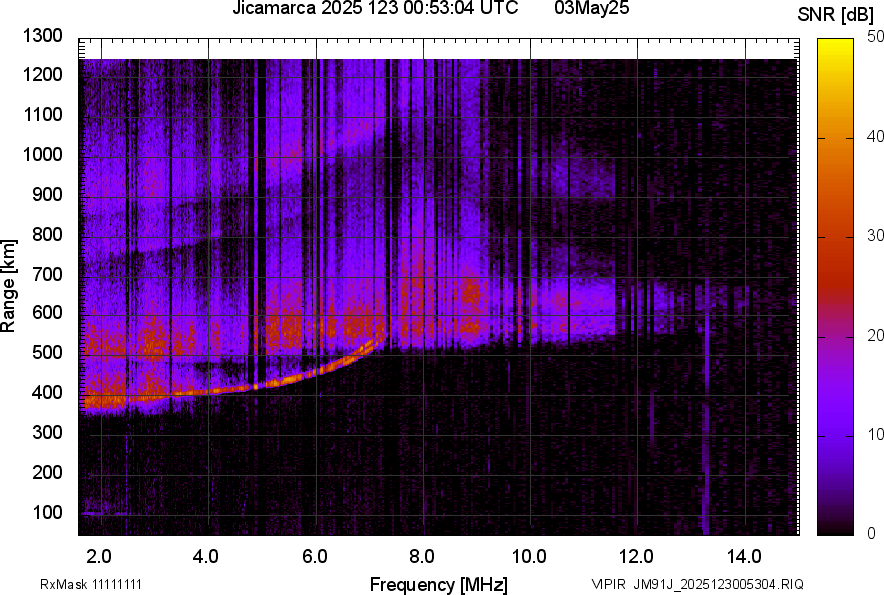Click the file name 'JM91J_2025123005304.RIQ'
Screen dimensions: 884x595
[718, 584]
